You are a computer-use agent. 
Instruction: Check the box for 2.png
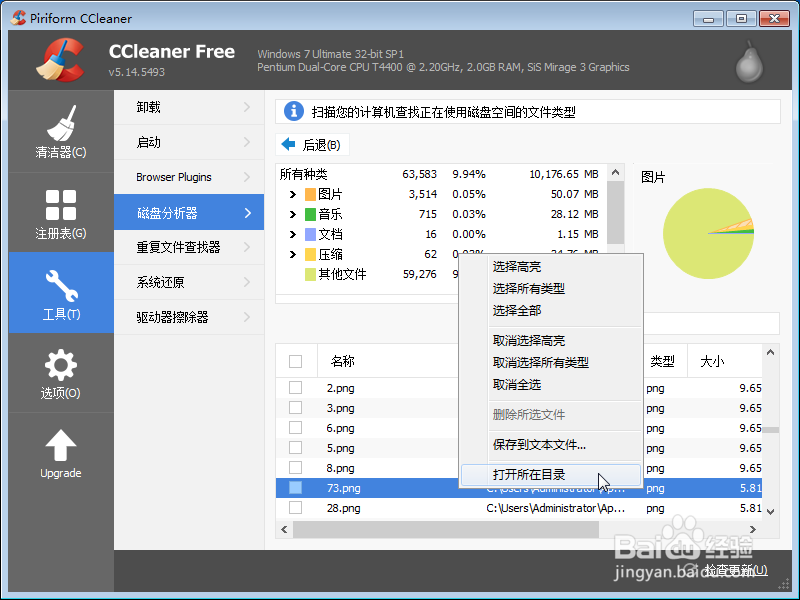coord(295,388)
